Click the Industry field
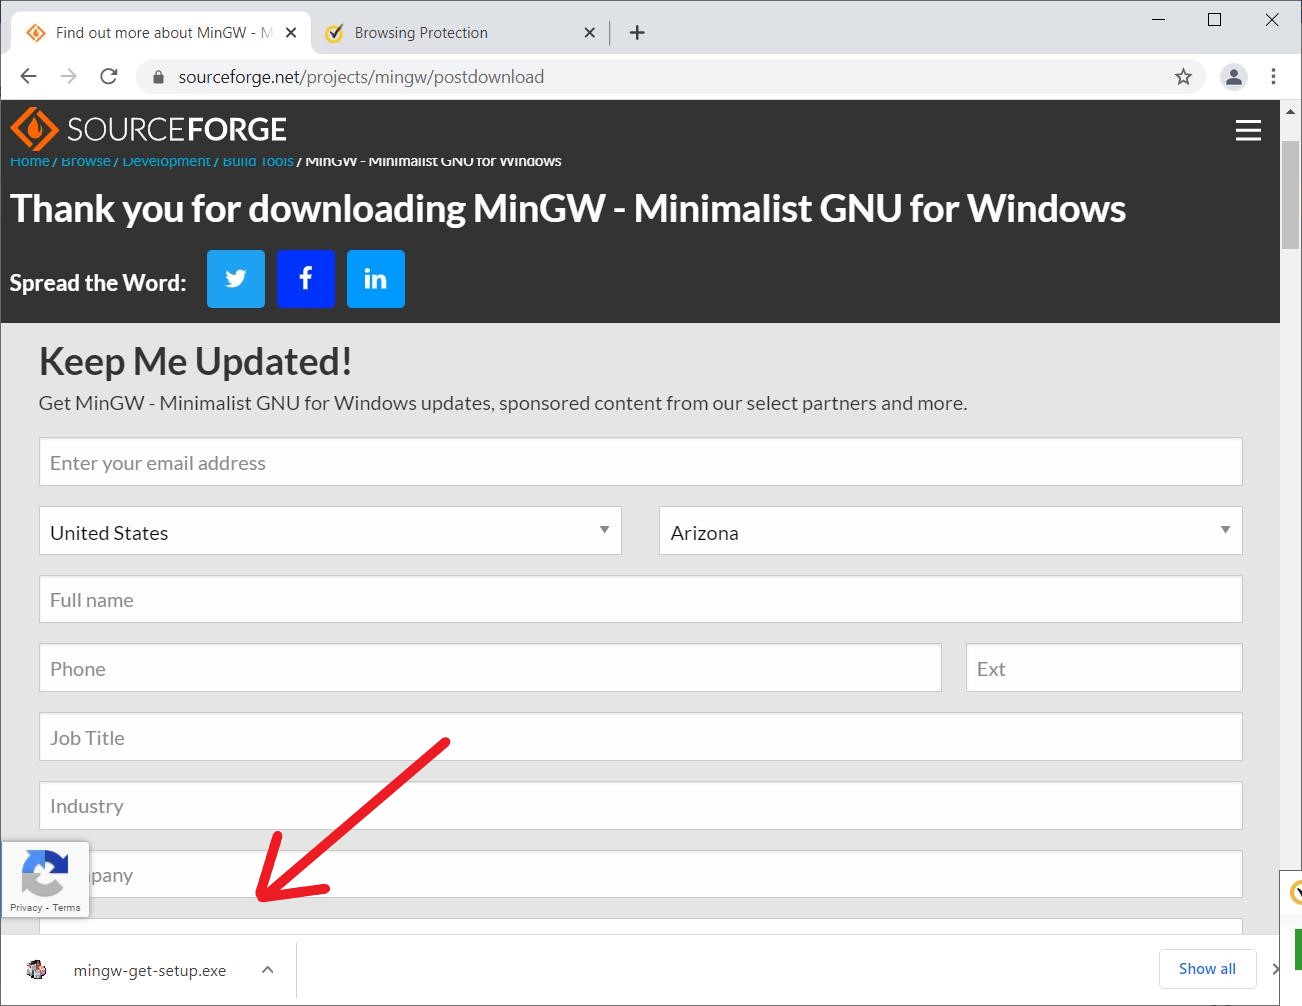Image resolution: width=1302 pixels, height=1006 pixels. click(640, 806)
